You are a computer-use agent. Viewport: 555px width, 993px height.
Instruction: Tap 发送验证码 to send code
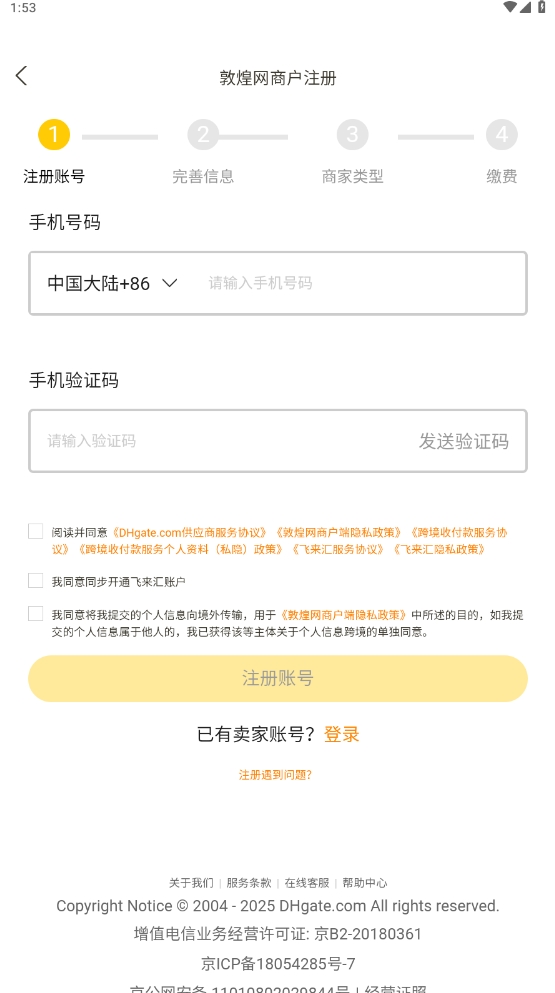[x=464, y=441]
